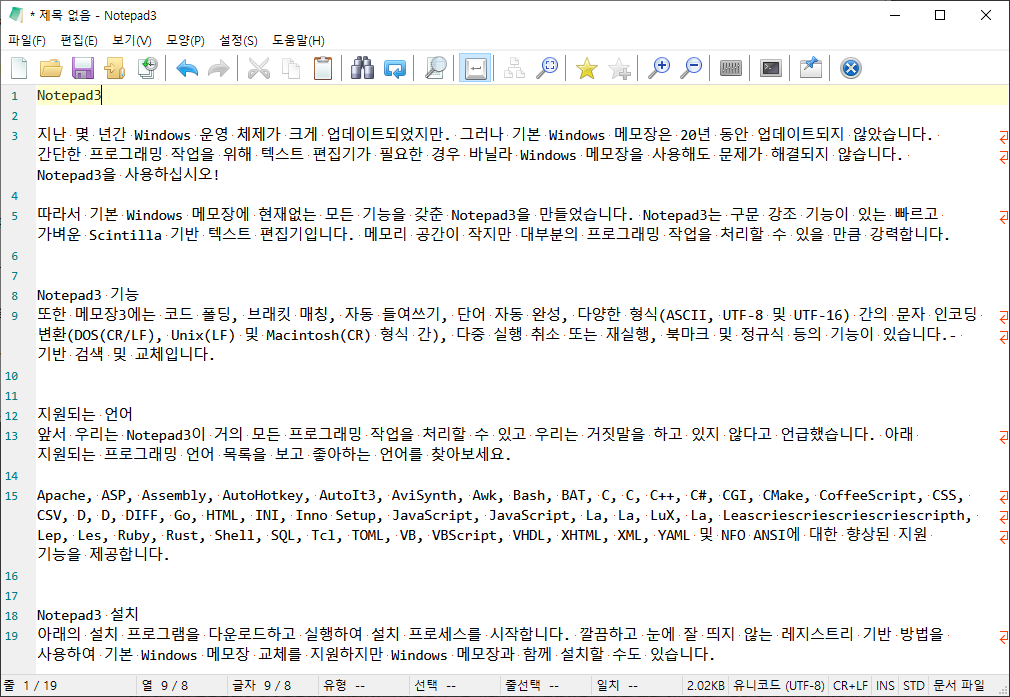The width and height of the screenshot is (1010, 697).
Task: Open a file using the folder icon
Action: (x=51, y=68)
